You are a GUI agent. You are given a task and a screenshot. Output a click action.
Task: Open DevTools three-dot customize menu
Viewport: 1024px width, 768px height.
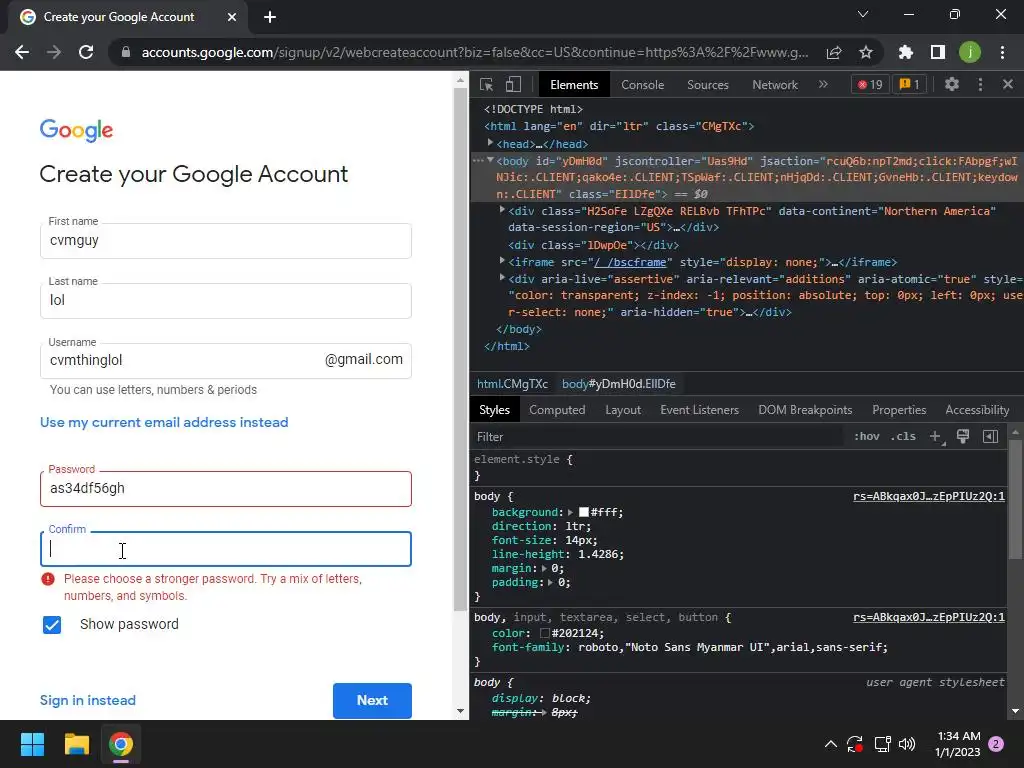click(980, 84)
